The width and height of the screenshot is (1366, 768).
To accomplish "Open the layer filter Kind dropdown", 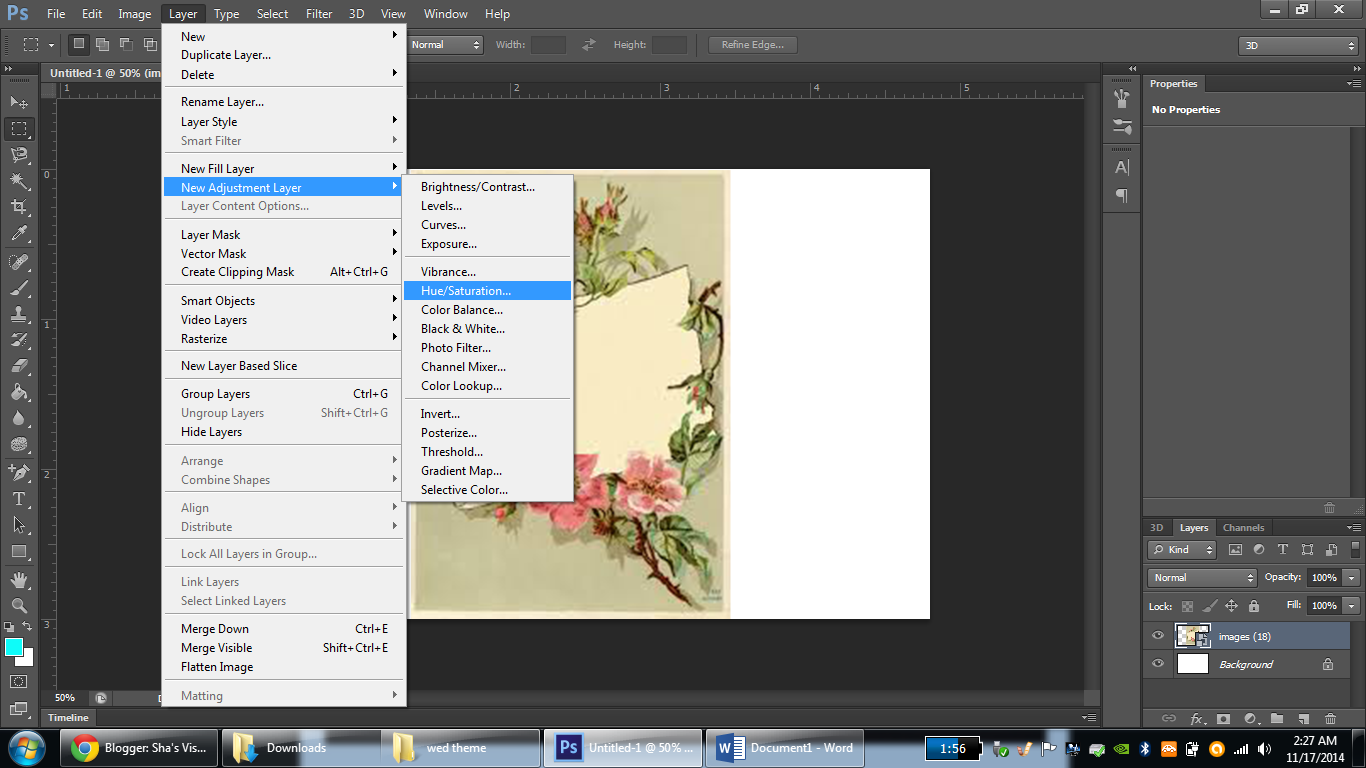I will (x=1182, y=550).
